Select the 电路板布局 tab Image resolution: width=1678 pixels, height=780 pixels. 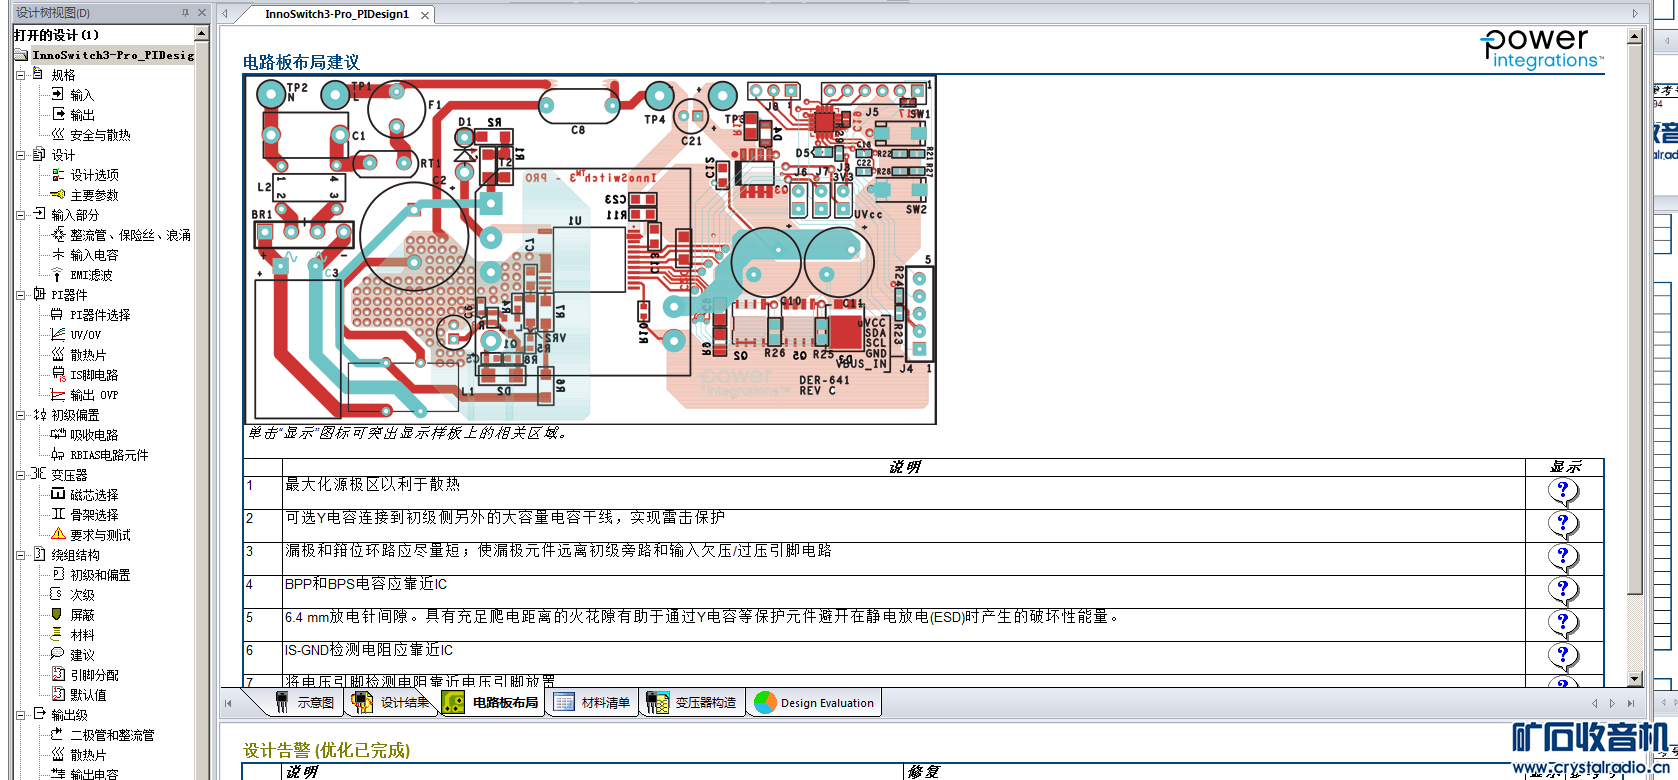[x=493, y=703]
